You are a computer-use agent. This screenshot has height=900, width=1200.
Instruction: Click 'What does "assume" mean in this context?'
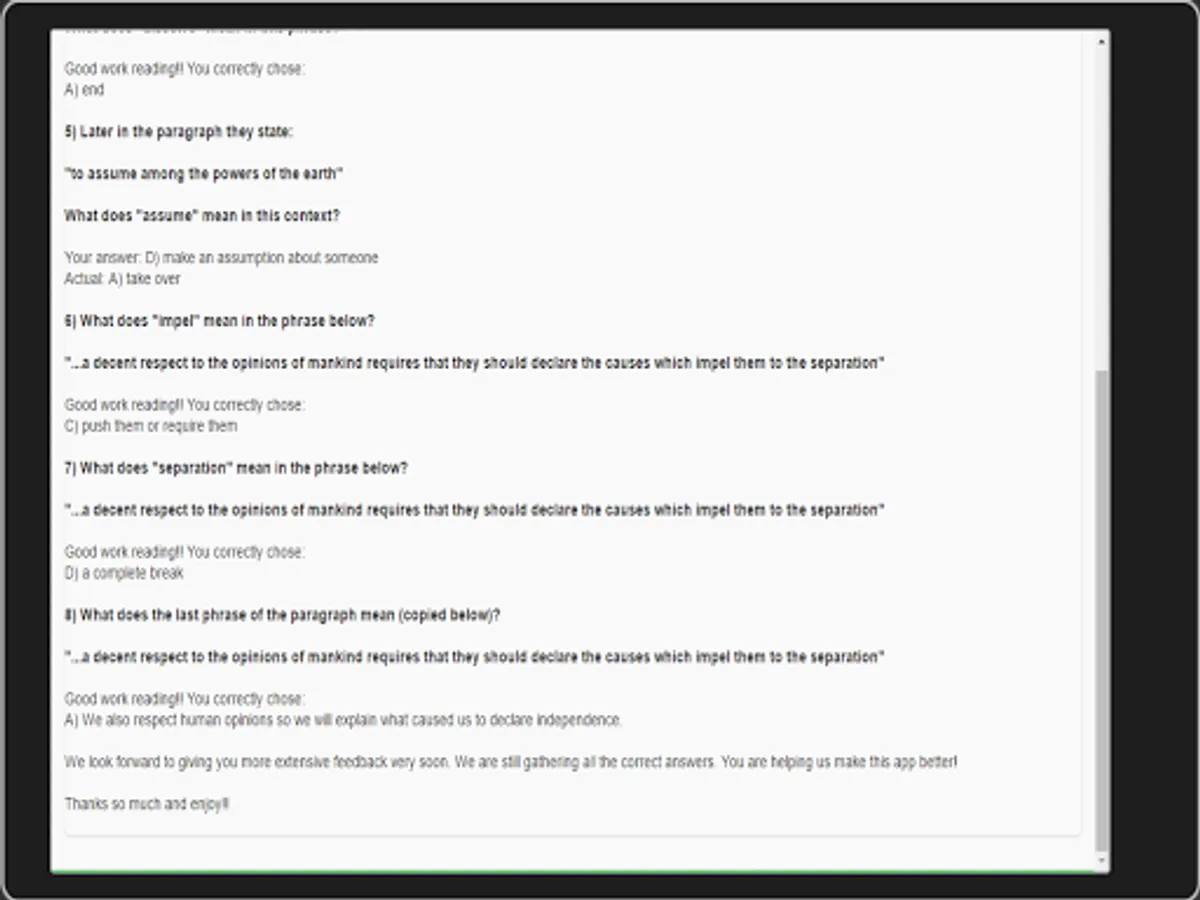202,216
